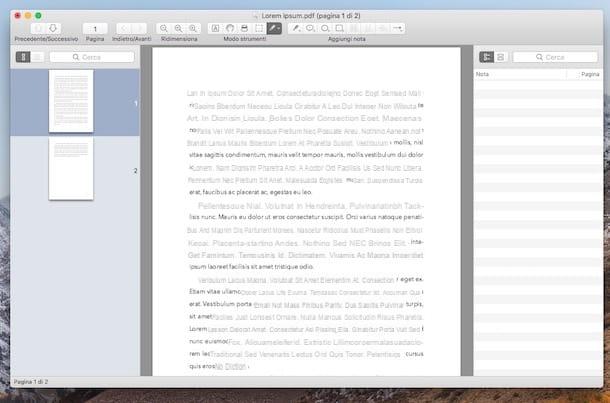
Task: Click the PDF document icon in title bar
Action: [x=256, y=16]
